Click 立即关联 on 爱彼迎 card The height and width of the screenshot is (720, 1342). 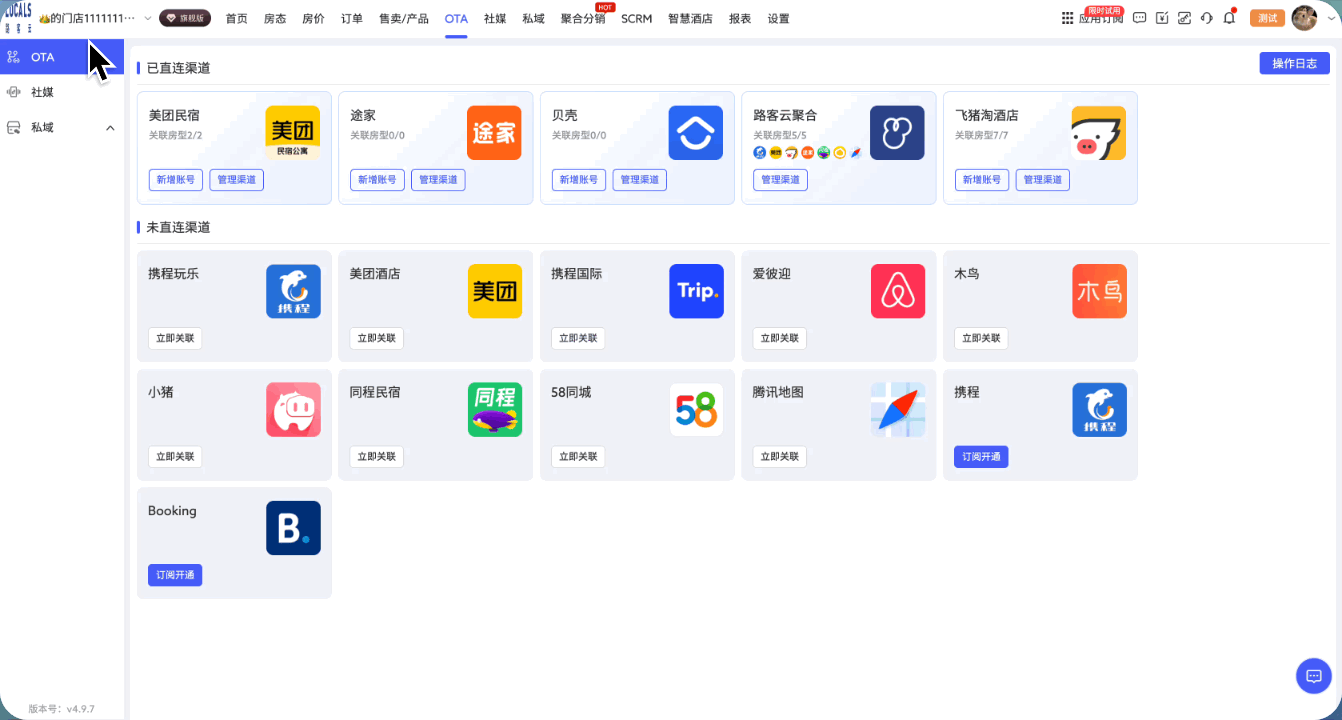coord(780,338)
